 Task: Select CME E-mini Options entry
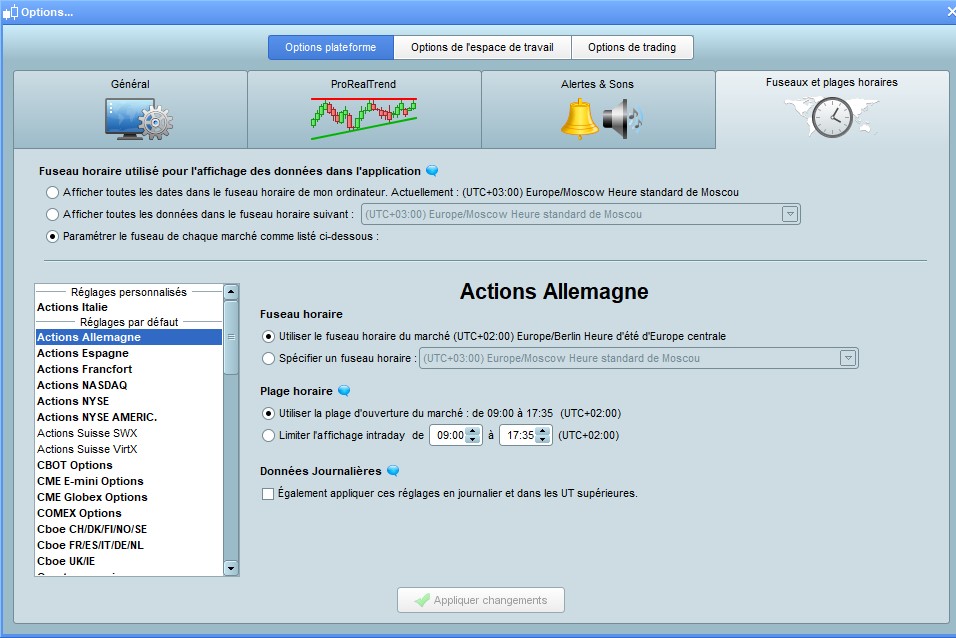click(x=129, y=481)
